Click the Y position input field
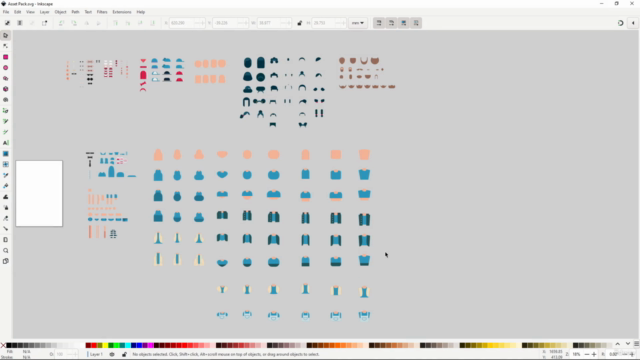Image resolution: width=640 pixels, height=360 pixels. click(x=230, y=23)
